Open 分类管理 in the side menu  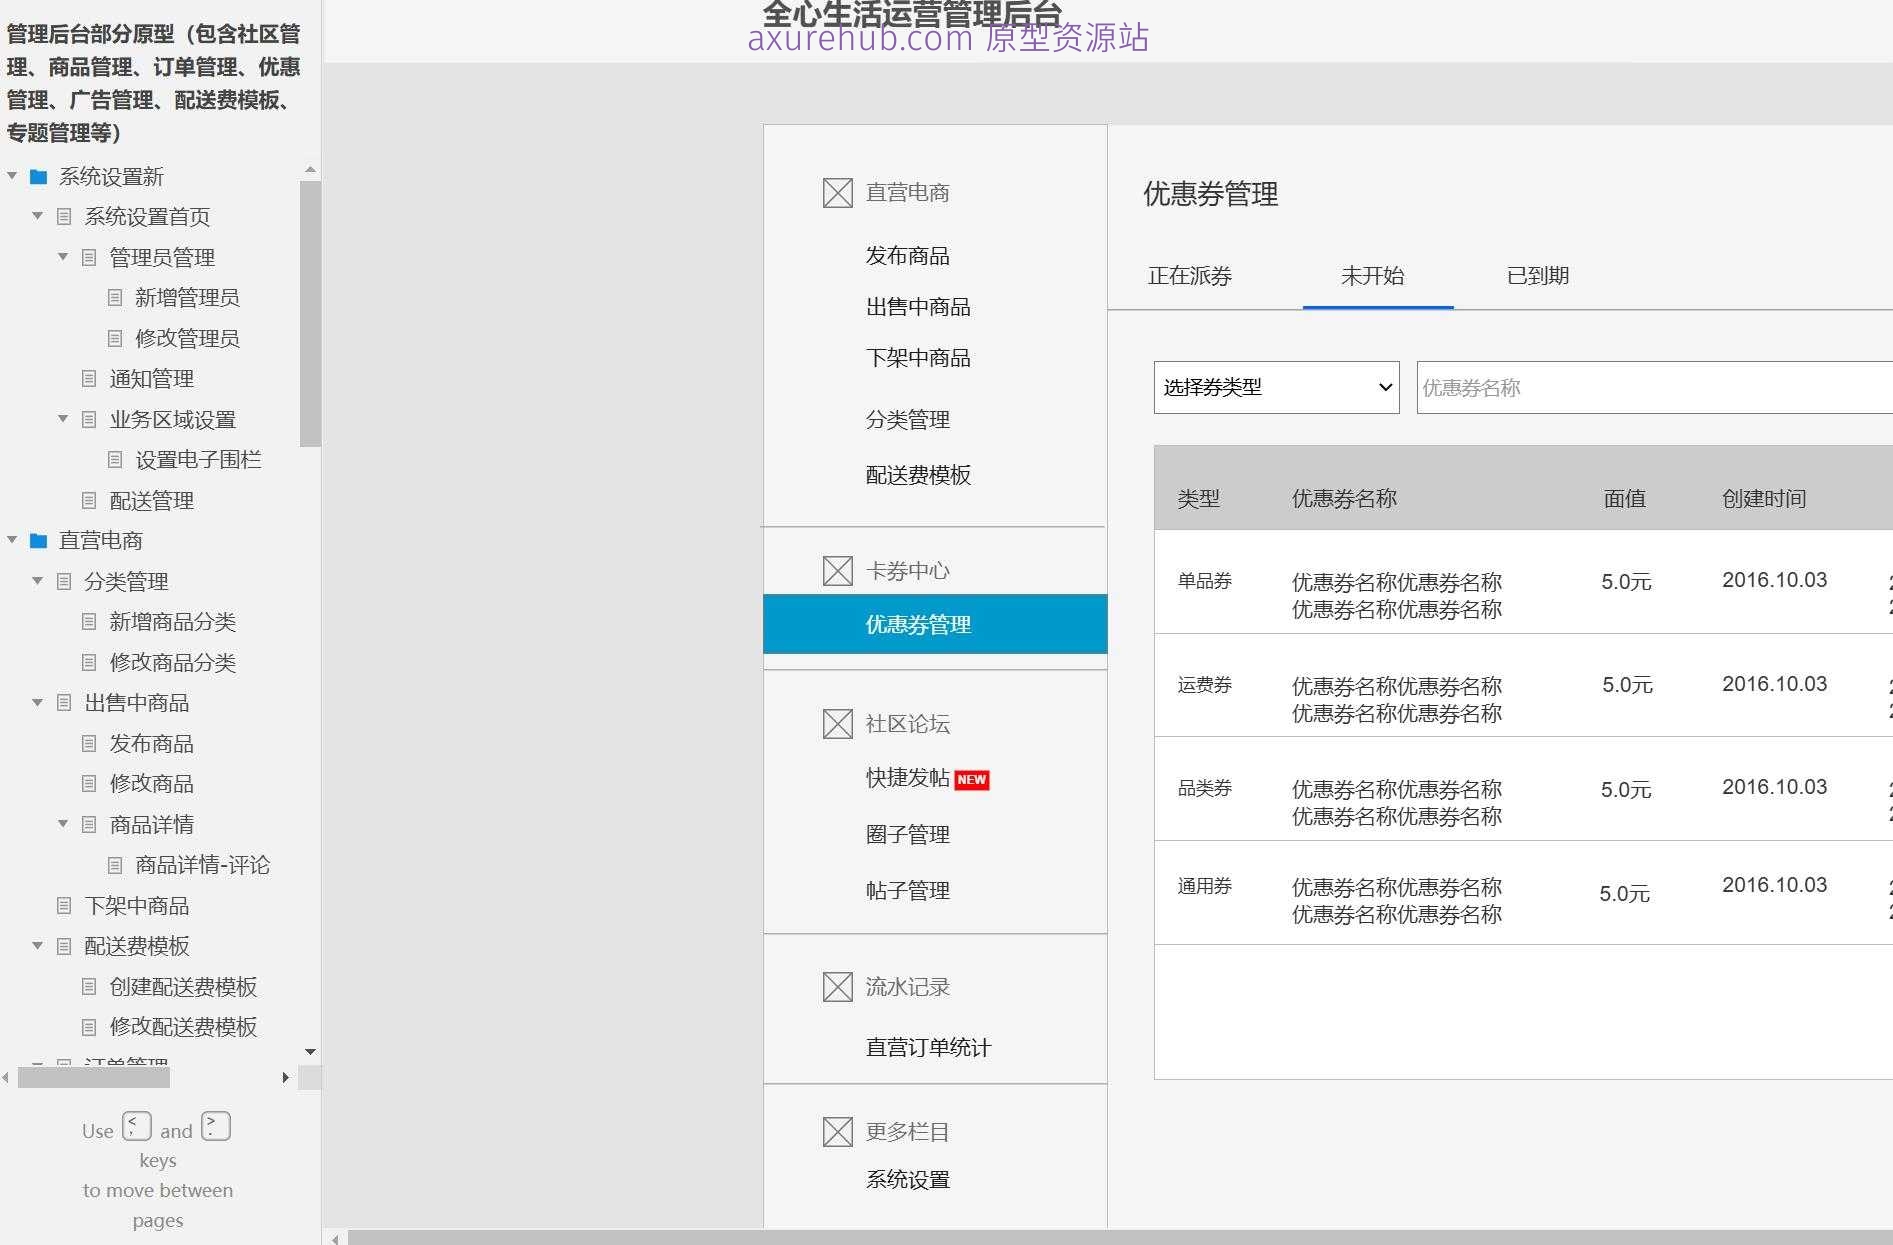pos(907,420)
